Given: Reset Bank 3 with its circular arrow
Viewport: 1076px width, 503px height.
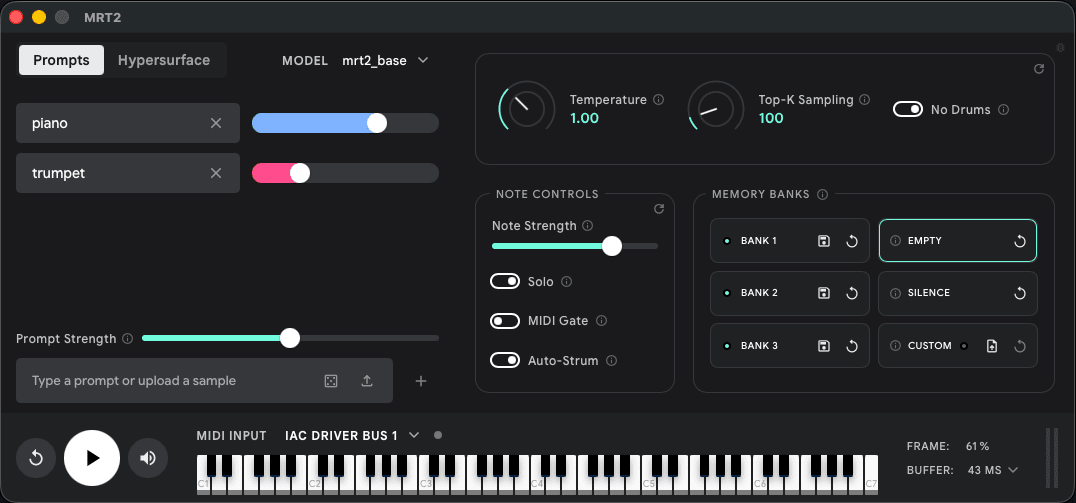Looking at the screenshot, I should (852, 346).
